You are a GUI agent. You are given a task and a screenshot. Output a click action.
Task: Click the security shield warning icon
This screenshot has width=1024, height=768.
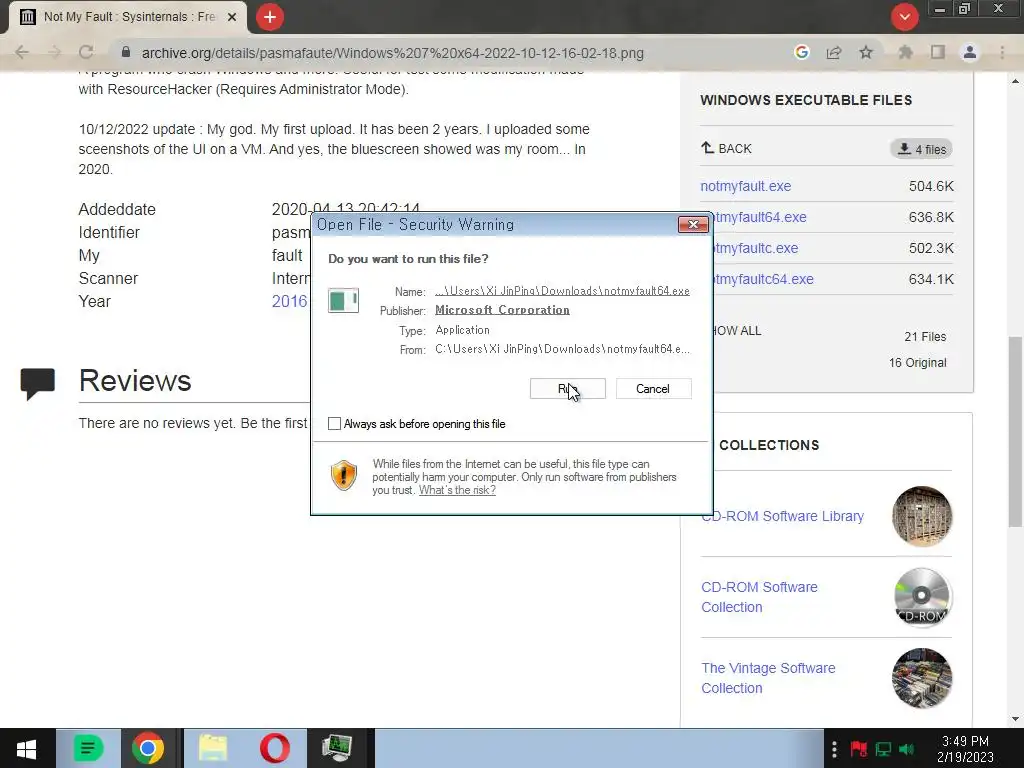click(x=344, y=475)
